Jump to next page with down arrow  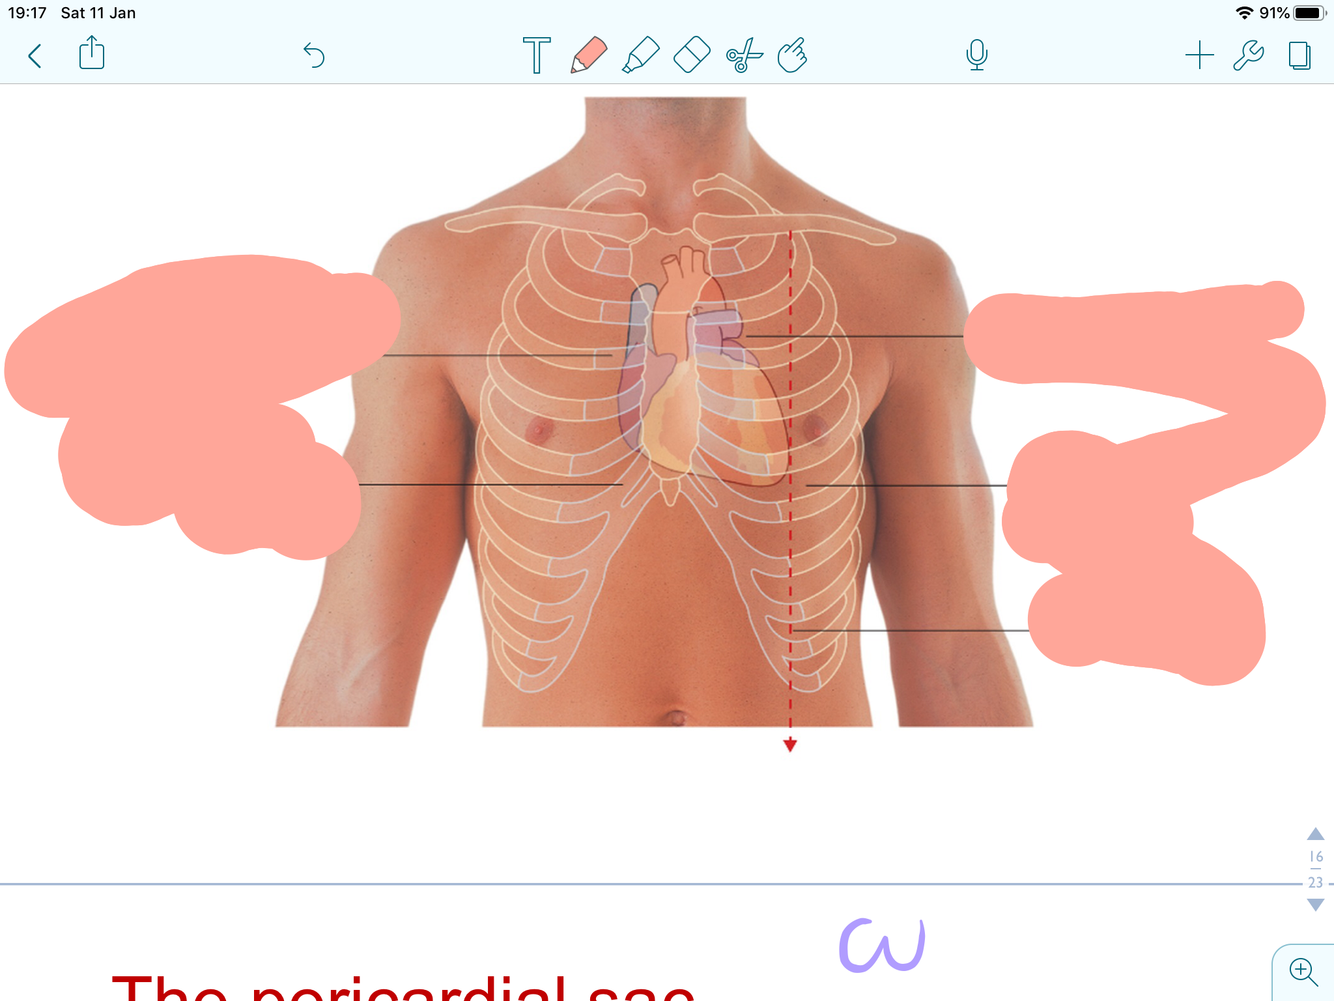tap(1316, 905)
